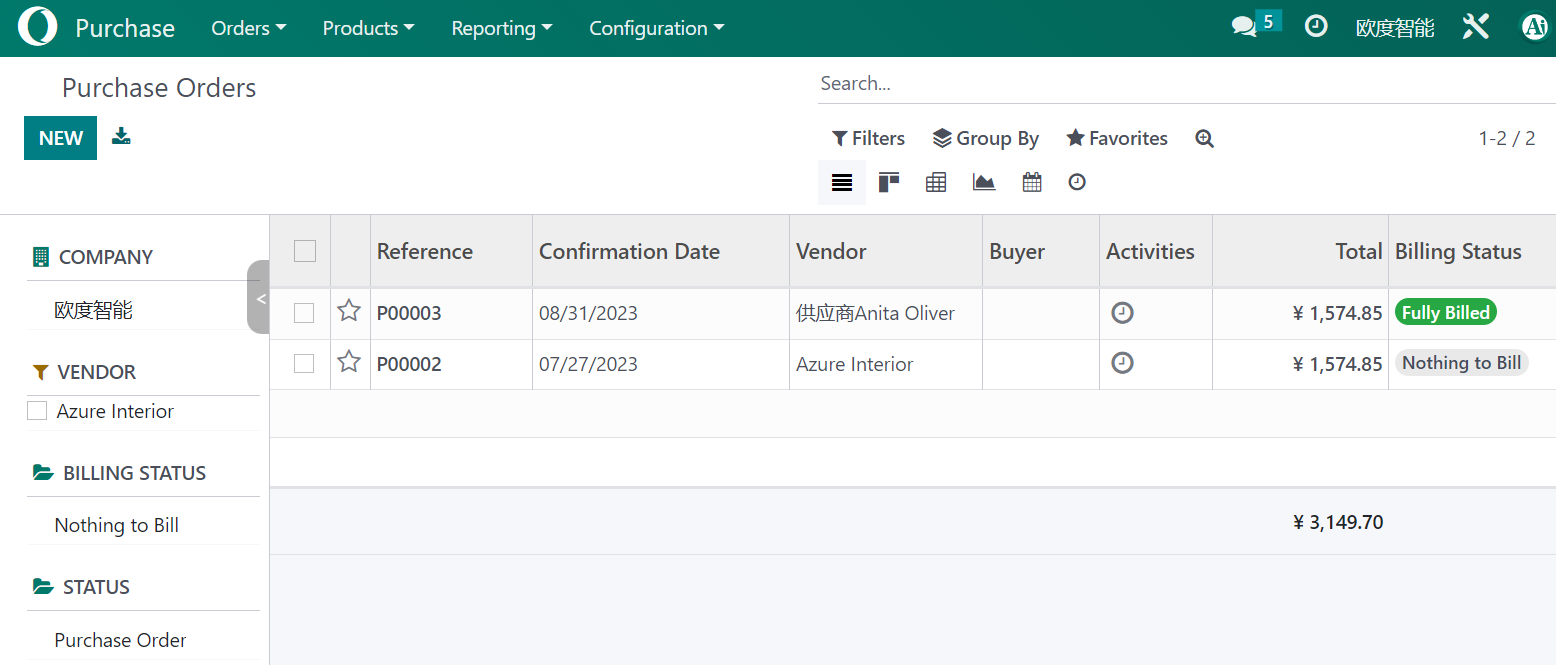Image resolution: width=1556 pixels, height=665 pixels.
Task: Switch to list view
Action: click(842, 182)
